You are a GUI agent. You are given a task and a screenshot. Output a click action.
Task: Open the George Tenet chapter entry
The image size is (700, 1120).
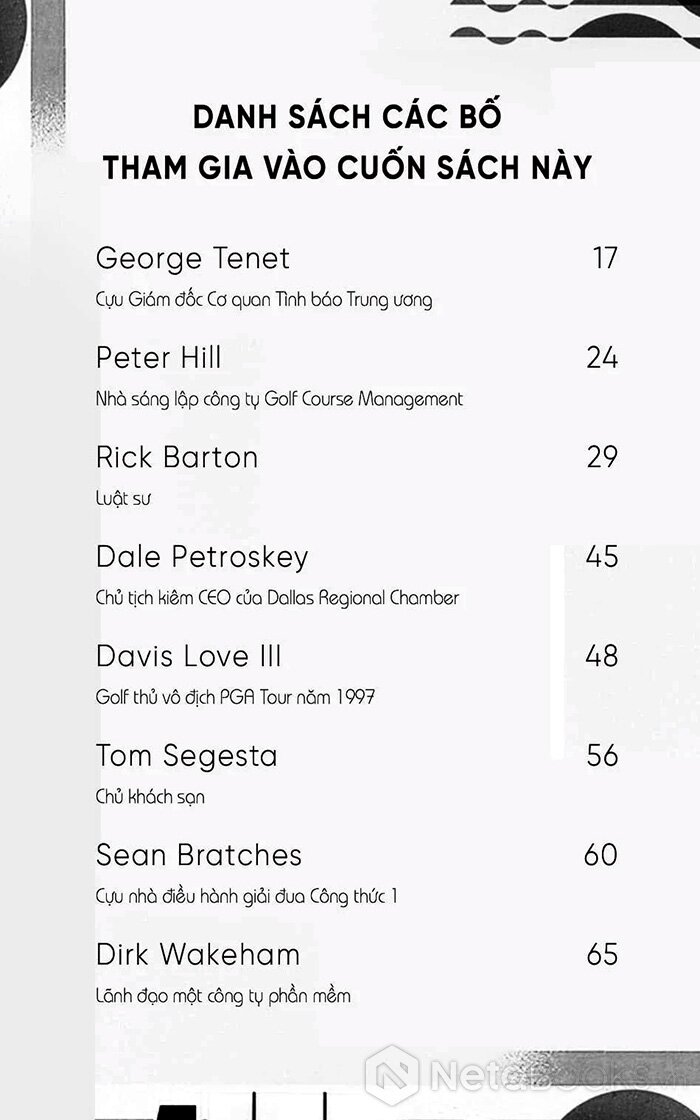coord(192,258)
